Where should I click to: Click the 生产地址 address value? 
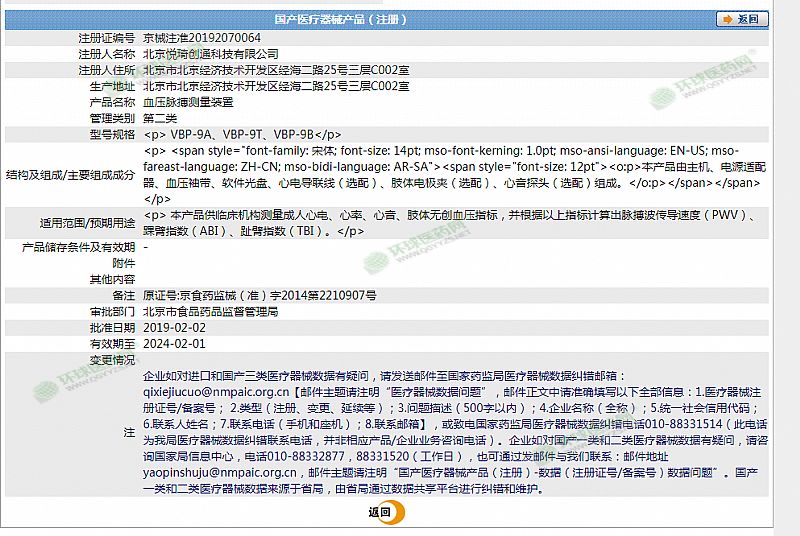[275, 86]
